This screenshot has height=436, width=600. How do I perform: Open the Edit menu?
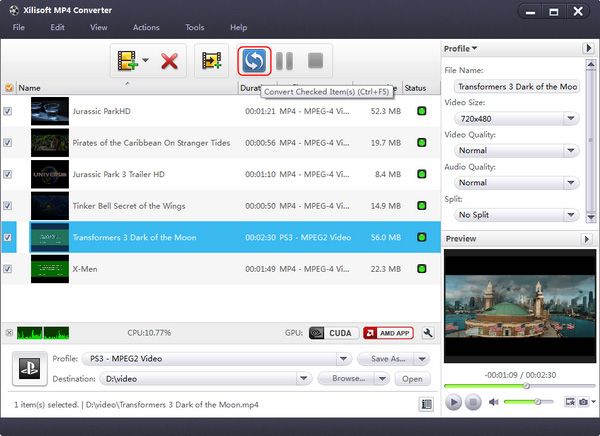[57, 28]
